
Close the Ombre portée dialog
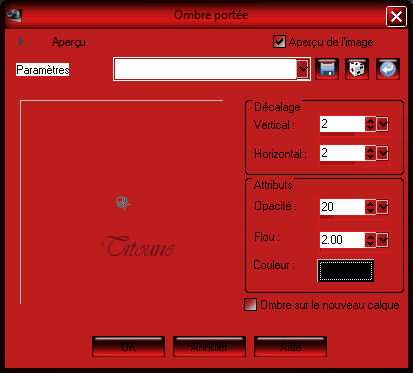click(396, 16)
